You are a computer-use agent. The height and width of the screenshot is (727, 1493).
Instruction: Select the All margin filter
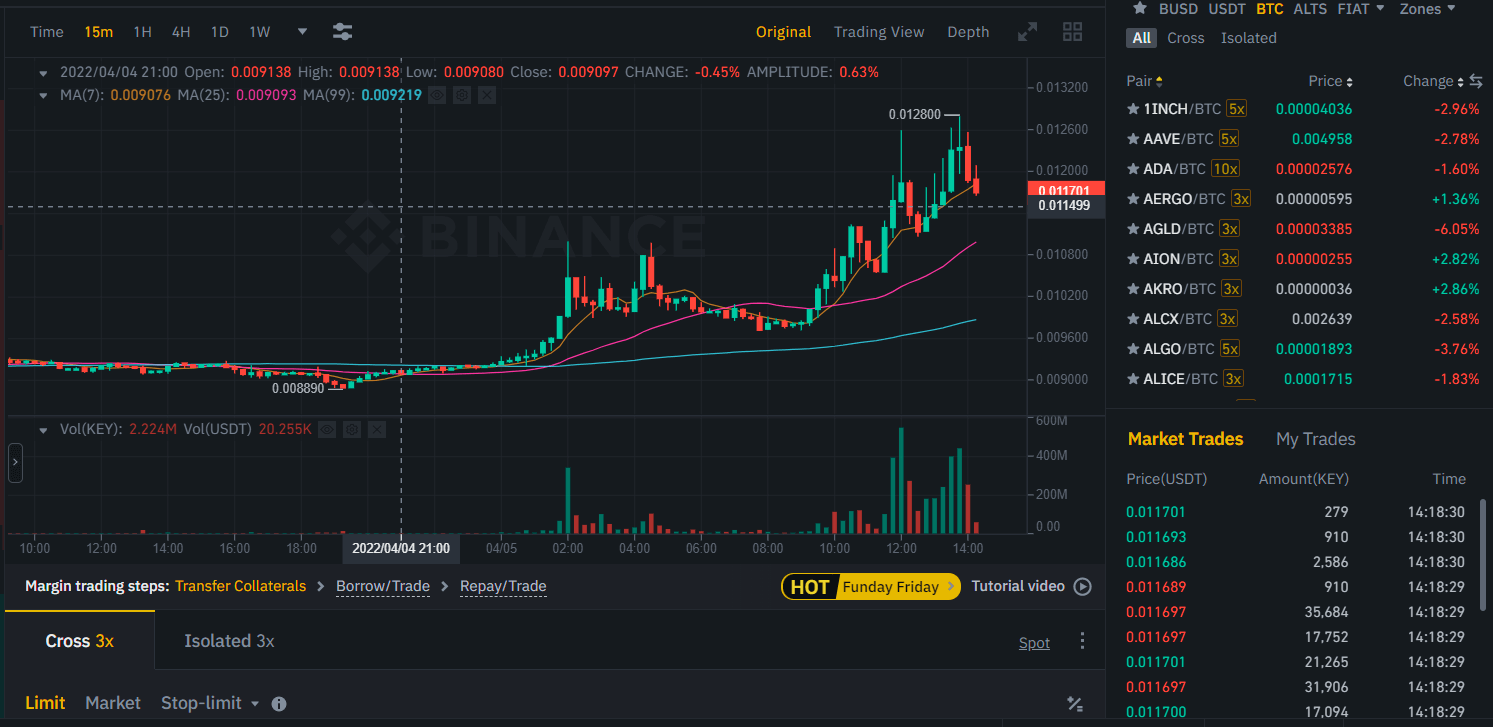click(1142, 38)
